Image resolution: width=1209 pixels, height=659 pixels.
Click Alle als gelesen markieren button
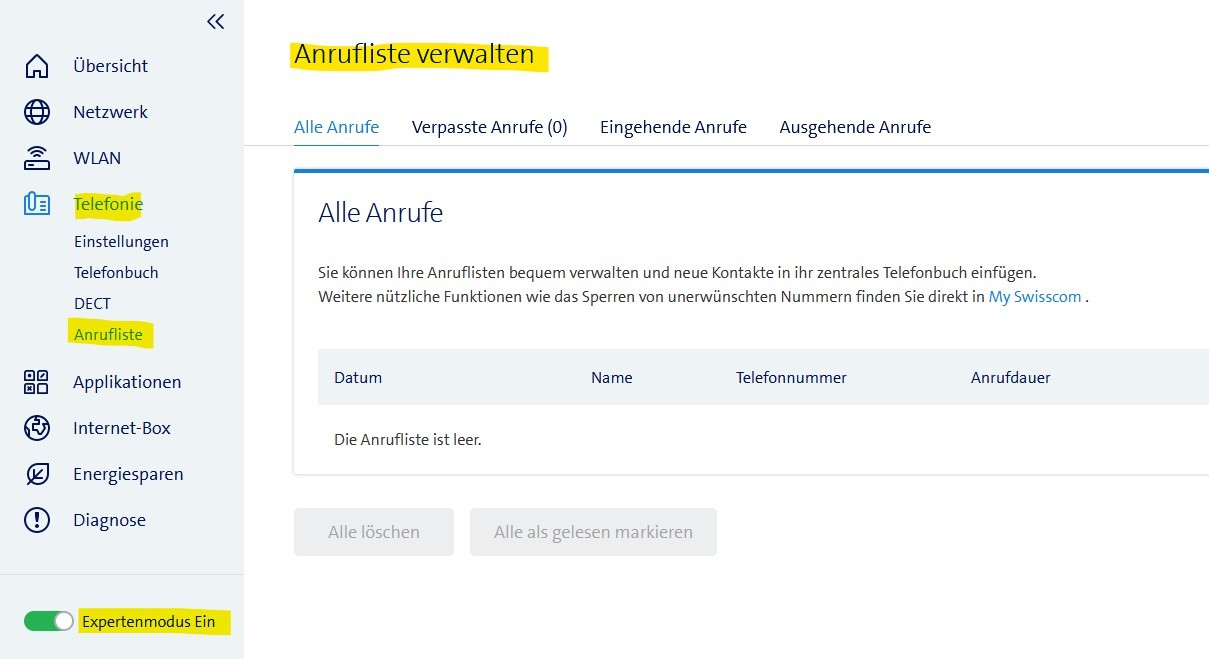593,532
